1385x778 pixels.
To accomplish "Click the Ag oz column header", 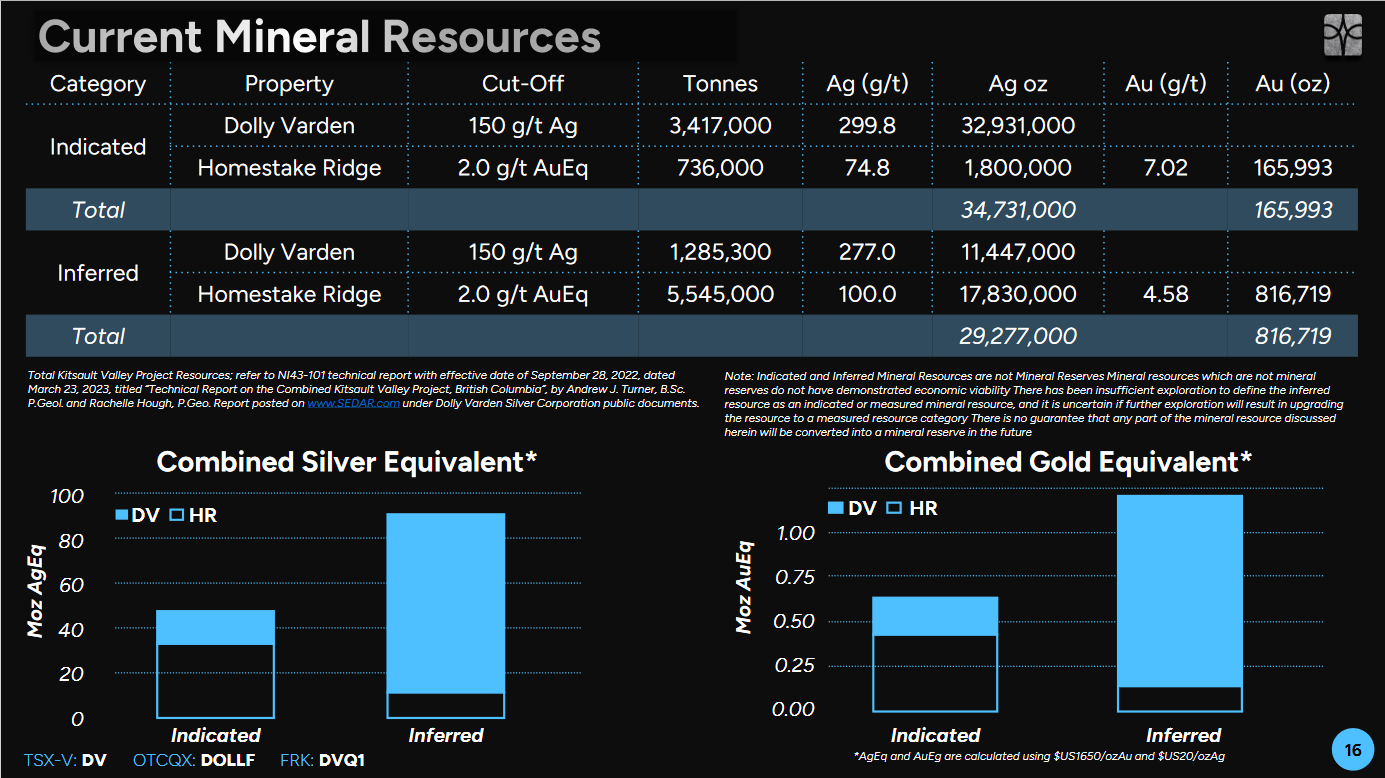I will [1018, 84].
